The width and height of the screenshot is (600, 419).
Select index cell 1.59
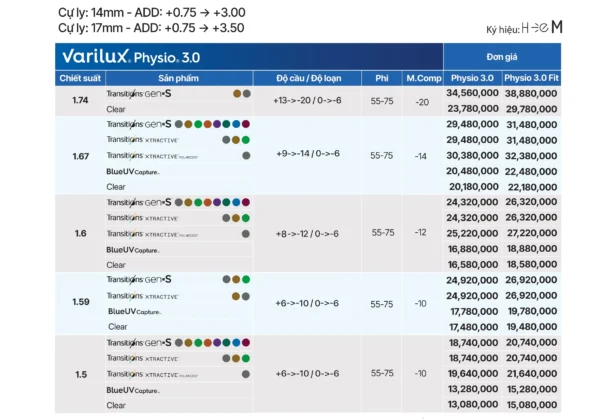(x=81, y=302)
